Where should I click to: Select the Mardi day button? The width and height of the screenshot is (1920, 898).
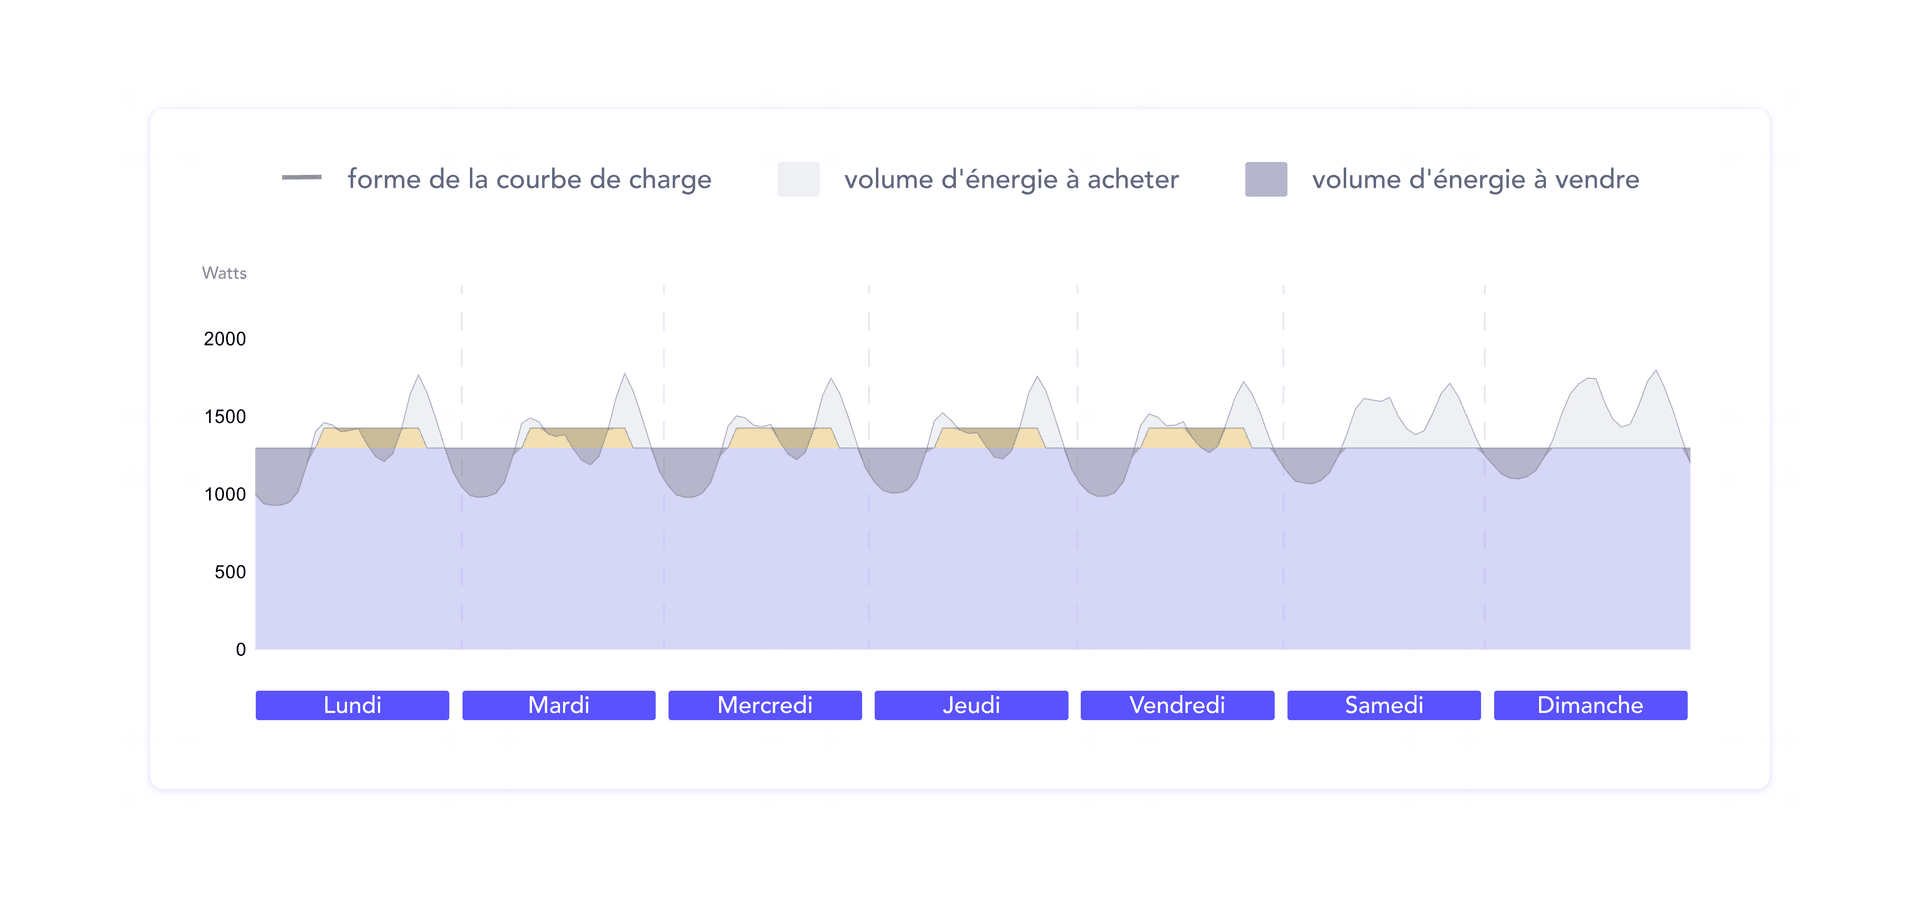tap(558, 705)
